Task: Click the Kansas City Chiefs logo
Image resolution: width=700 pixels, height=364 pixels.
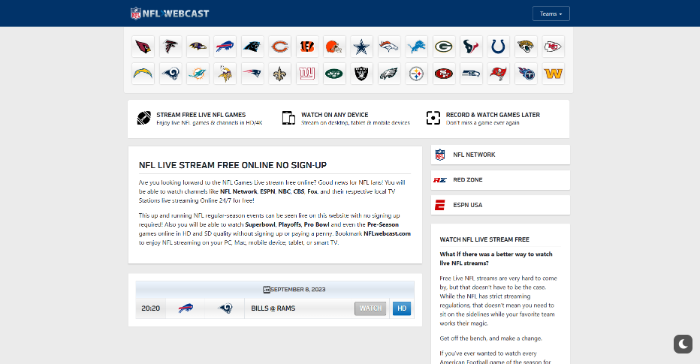Action: tap(553, 46)
